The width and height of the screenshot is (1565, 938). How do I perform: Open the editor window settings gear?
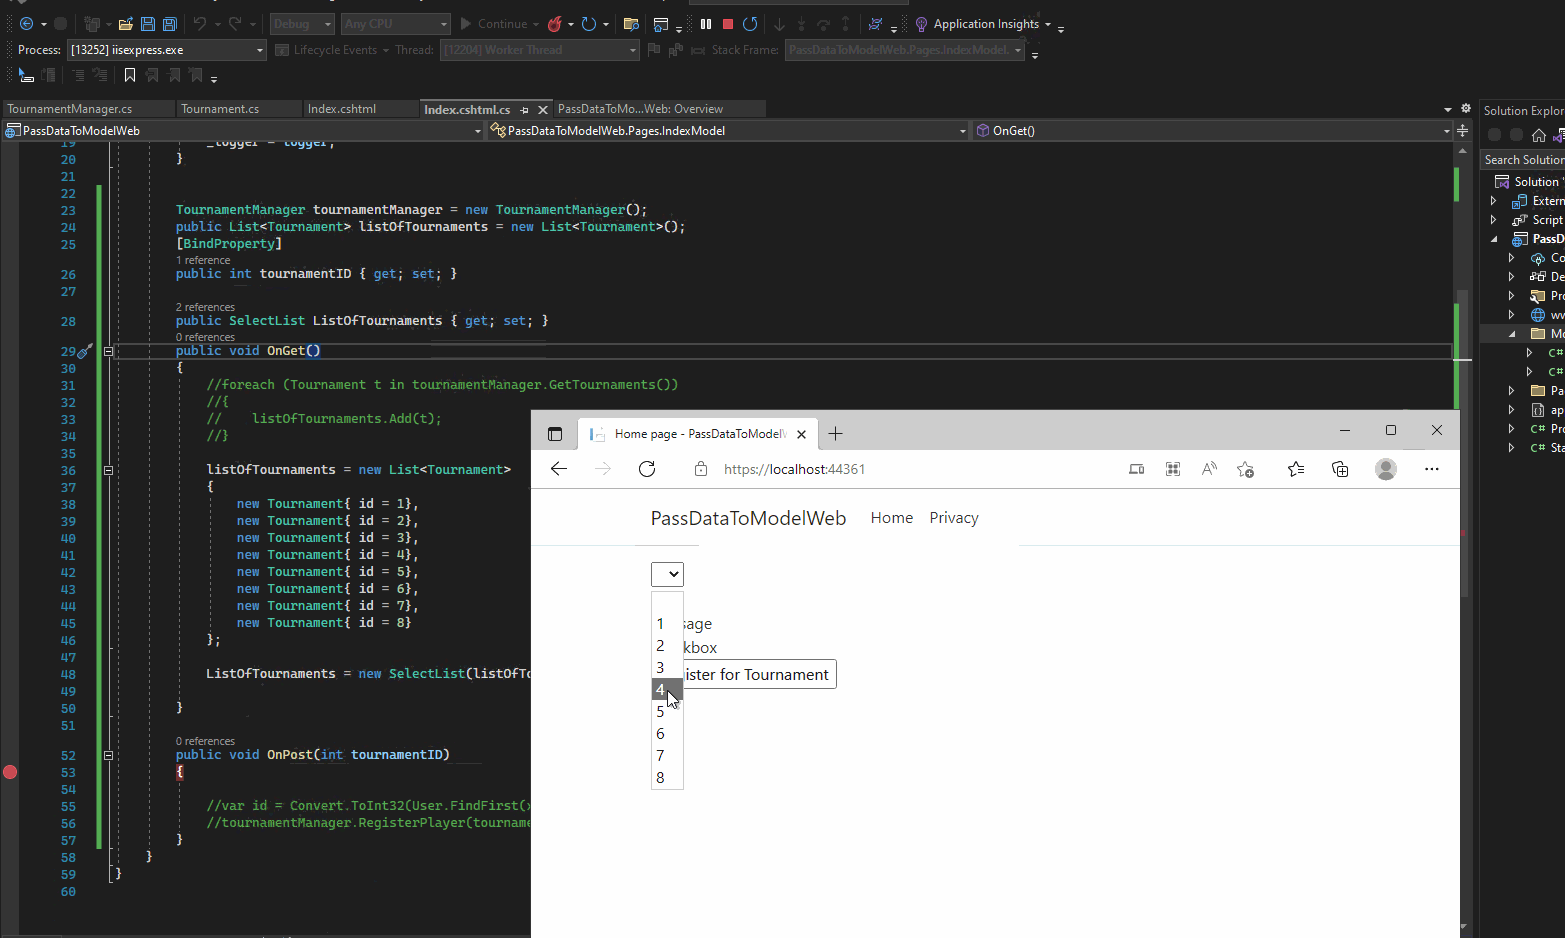point(1466,108)
